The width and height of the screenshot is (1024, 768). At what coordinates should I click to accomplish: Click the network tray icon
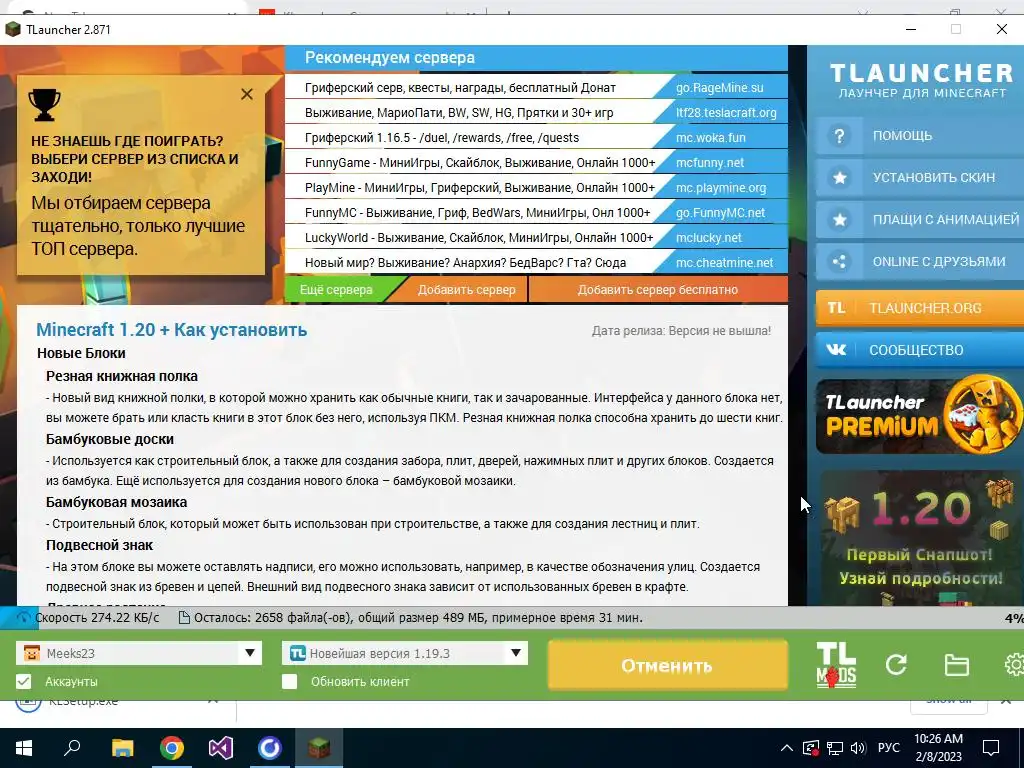point(835,748)
